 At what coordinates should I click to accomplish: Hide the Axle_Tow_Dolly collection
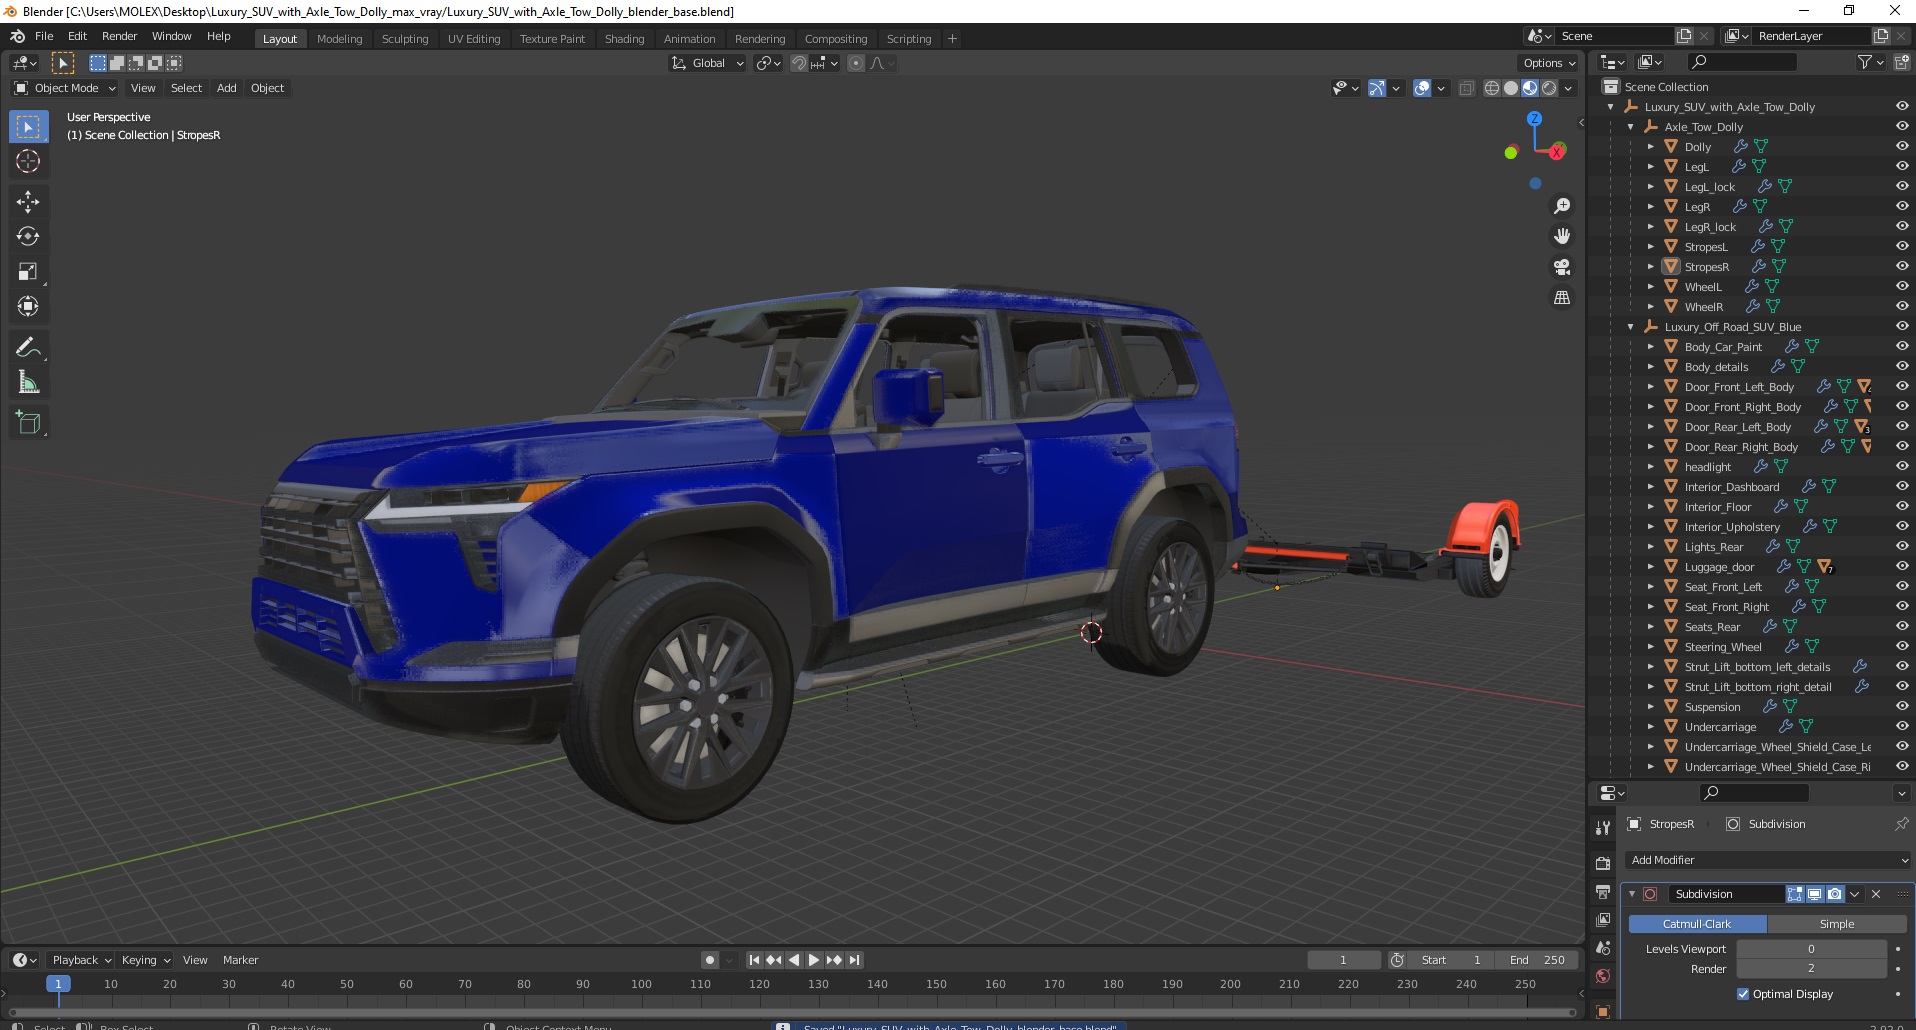1902,126
